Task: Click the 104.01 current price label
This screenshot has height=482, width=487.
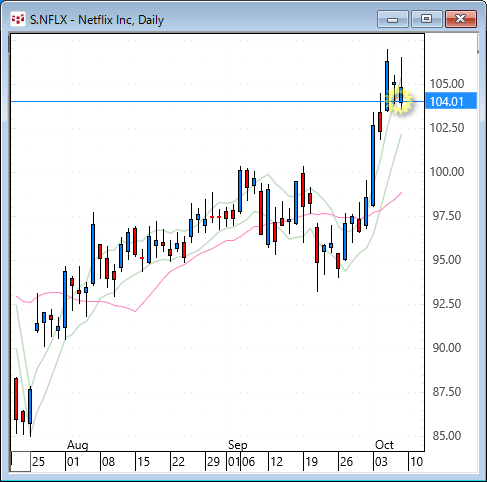Action: [451, 101]
